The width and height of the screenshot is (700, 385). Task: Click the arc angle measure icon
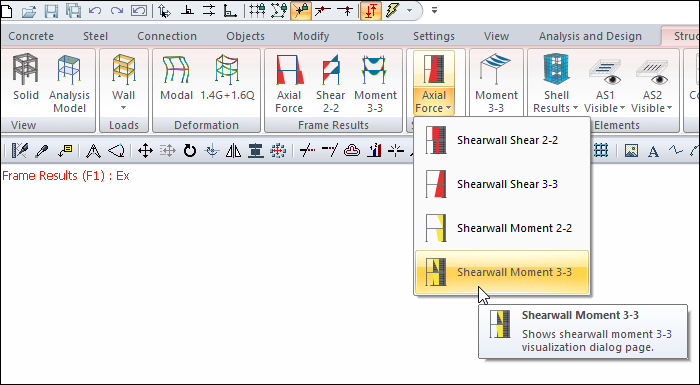(x=117, y=151)
